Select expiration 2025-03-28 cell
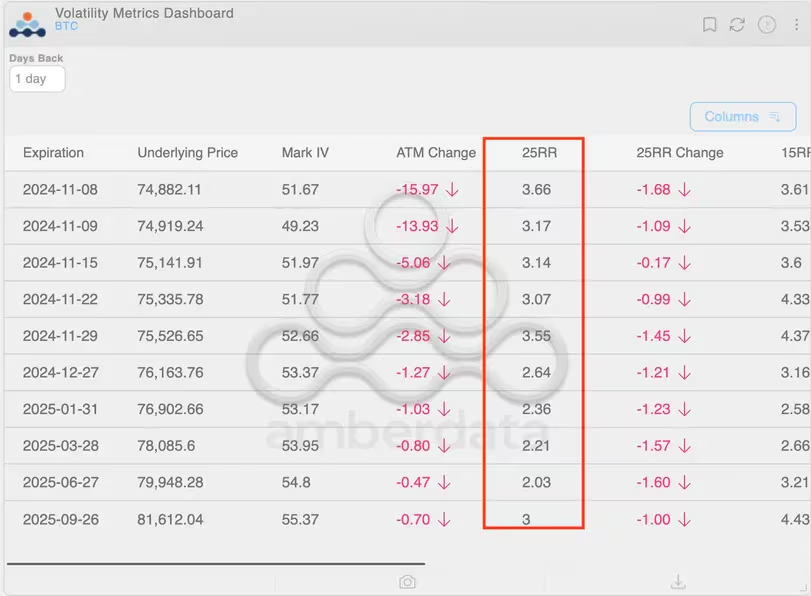811x596 pixels. (61, 446)
